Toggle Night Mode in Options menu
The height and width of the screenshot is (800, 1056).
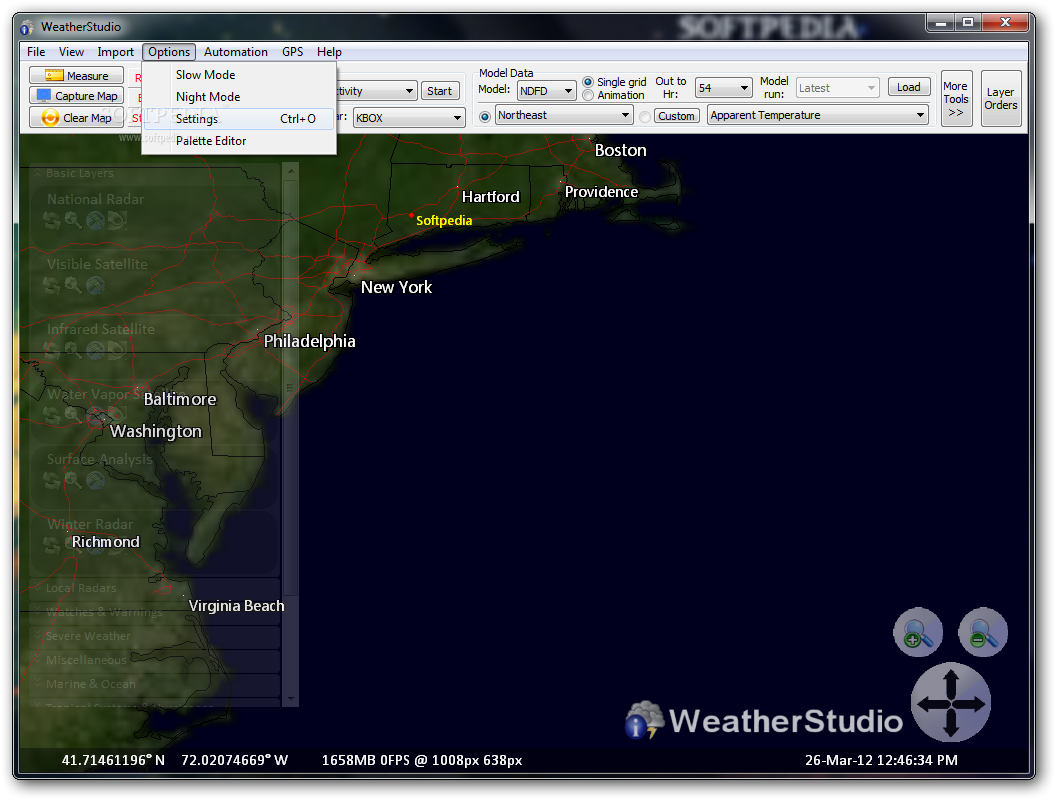238,97
